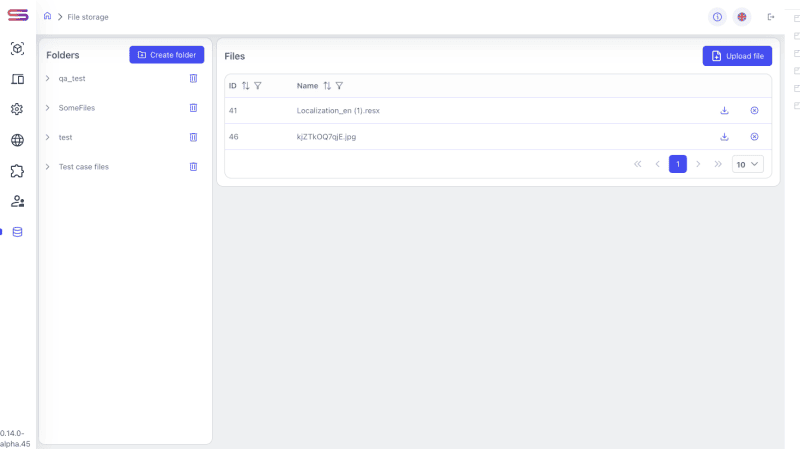Click the language flag icon
800x449 pixels.
[x=742, y=17]
